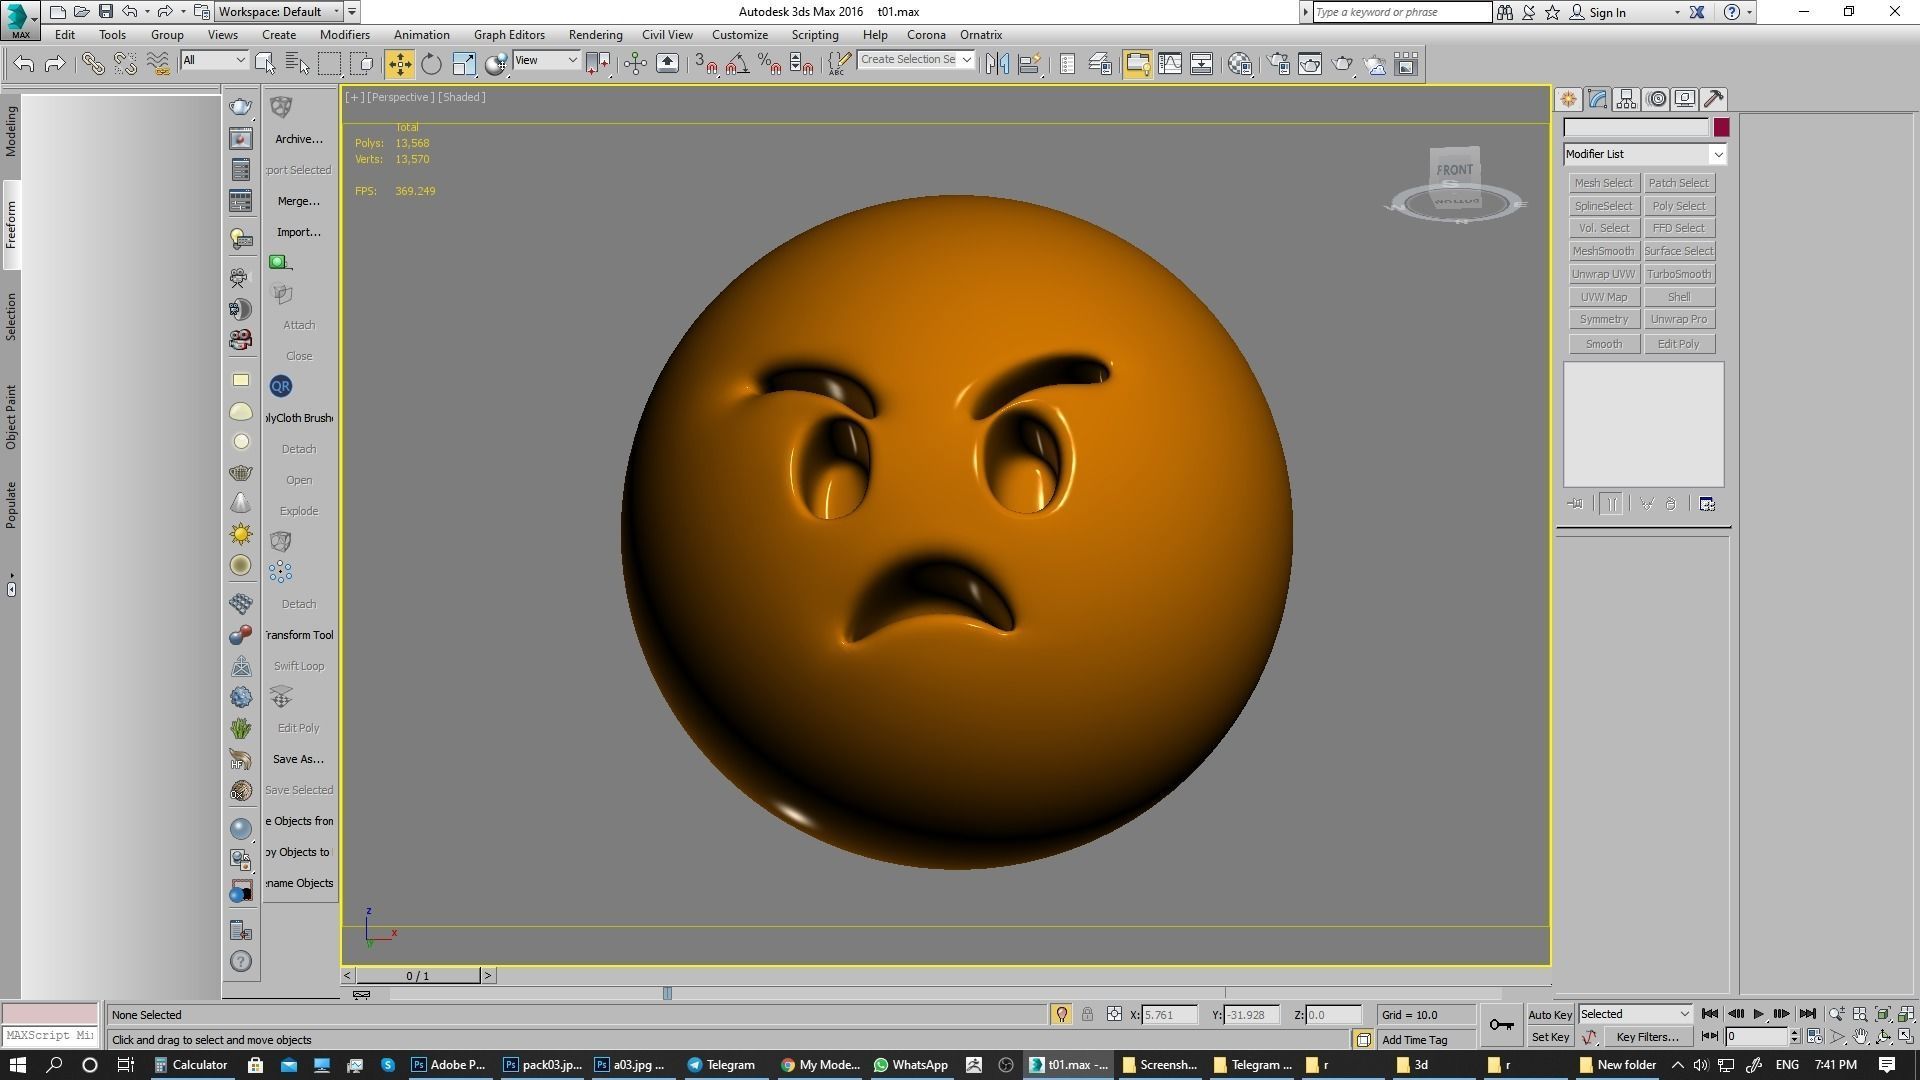Click the time slider 0/1 handle
Image resolution: width=1920 pixels, height=1080 pixels.
click(x=418, y=976)
